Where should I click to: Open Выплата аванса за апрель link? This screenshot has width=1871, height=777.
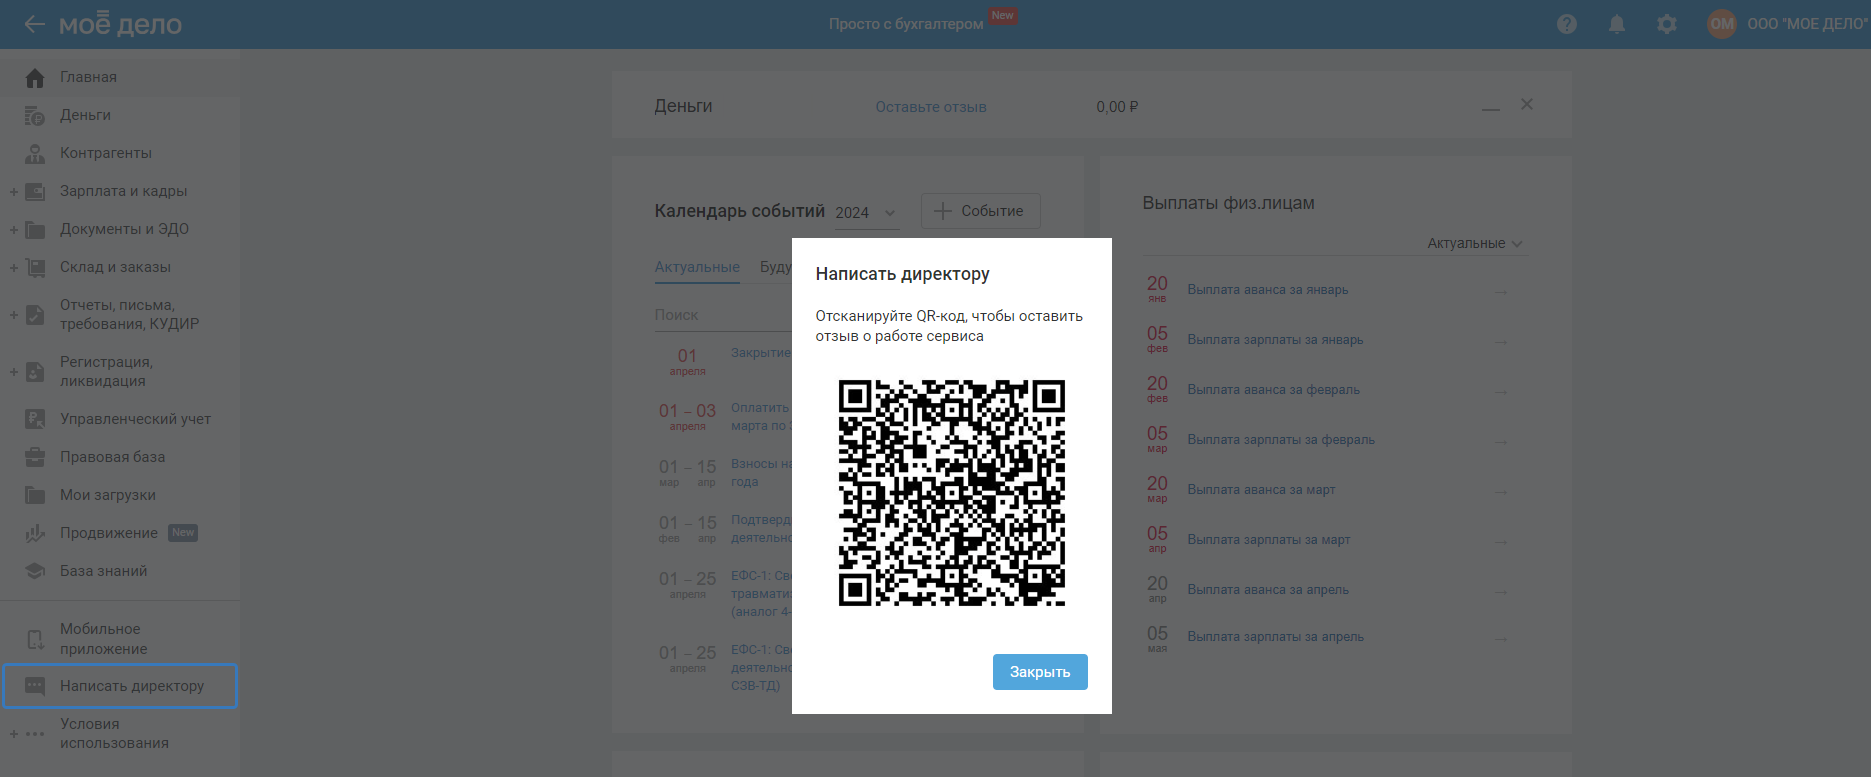1268,590
